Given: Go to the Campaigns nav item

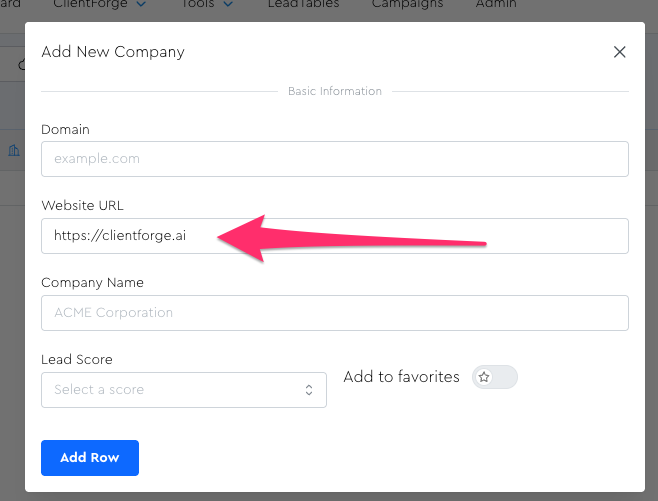Looking at the screenshot, I should coord(407,4).
